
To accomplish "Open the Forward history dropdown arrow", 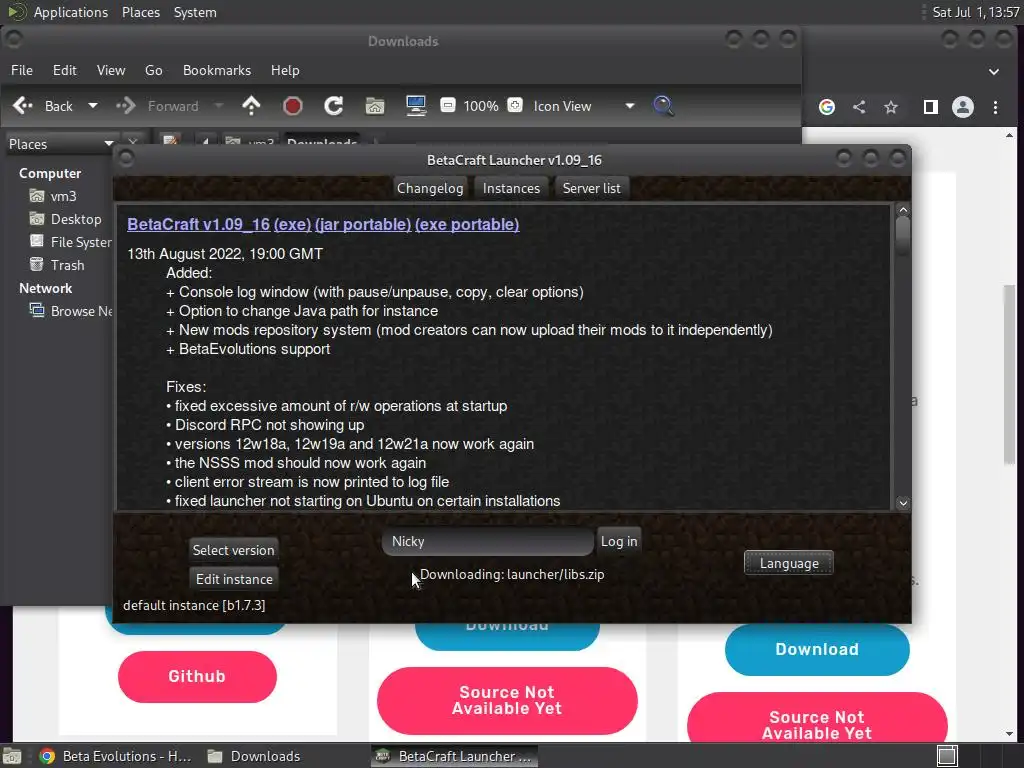I will tap(219, 106).
